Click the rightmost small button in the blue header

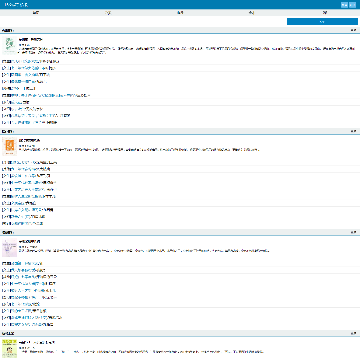pos(352,5)
